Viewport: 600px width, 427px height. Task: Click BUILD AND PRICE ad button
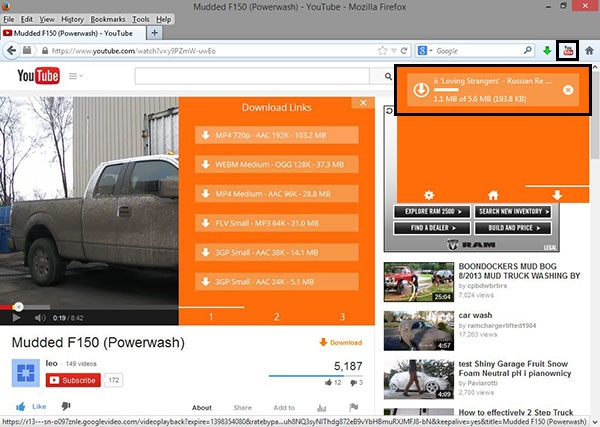click(x=513, y=228)
